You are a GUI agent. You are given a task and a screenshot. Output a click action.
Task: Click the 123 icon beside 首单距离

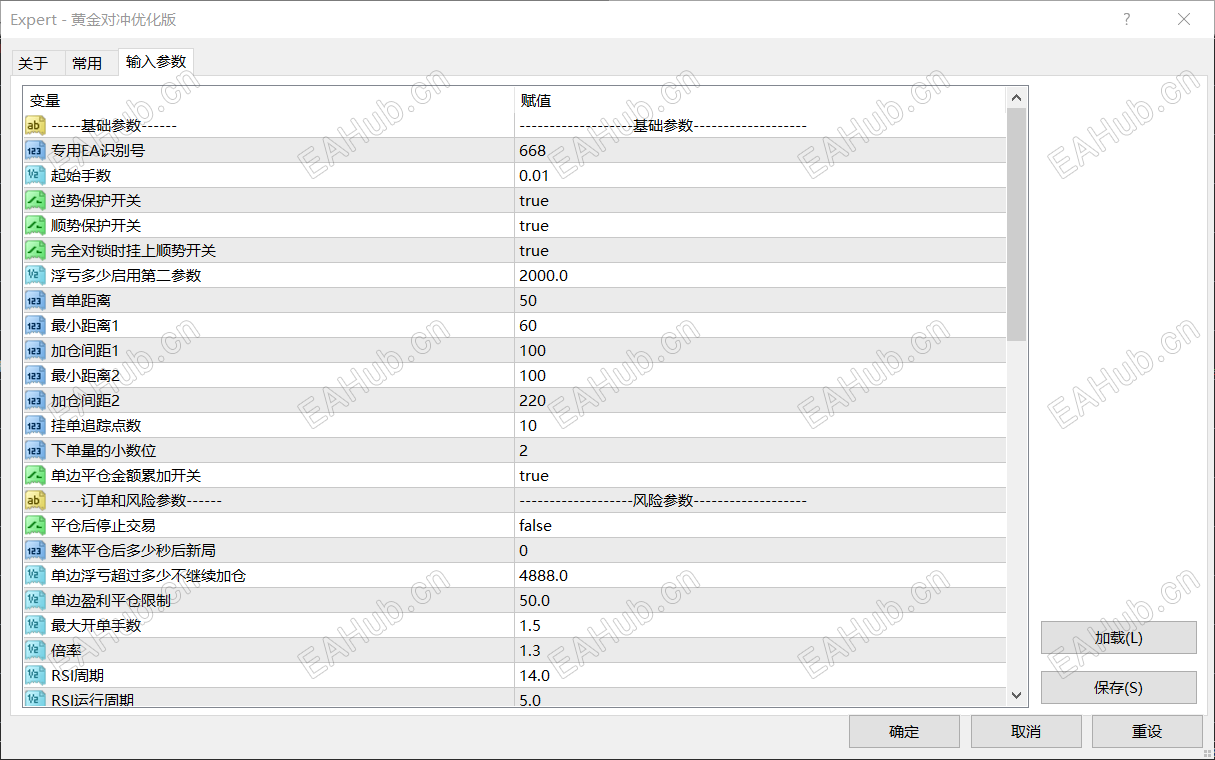coord(35,300)
